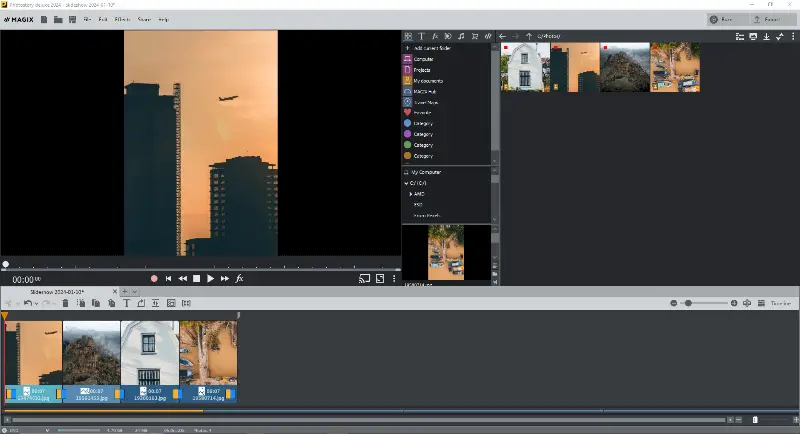Click the fast forward button
This screenshot has height=434, width=800.
coord(224,278)
